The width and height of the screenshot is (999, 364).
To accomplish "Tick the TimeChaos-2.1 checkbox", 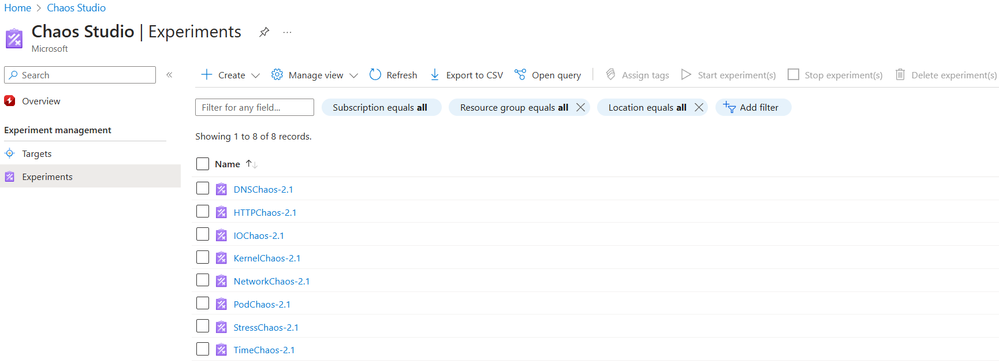I will [x=203, y=349].
